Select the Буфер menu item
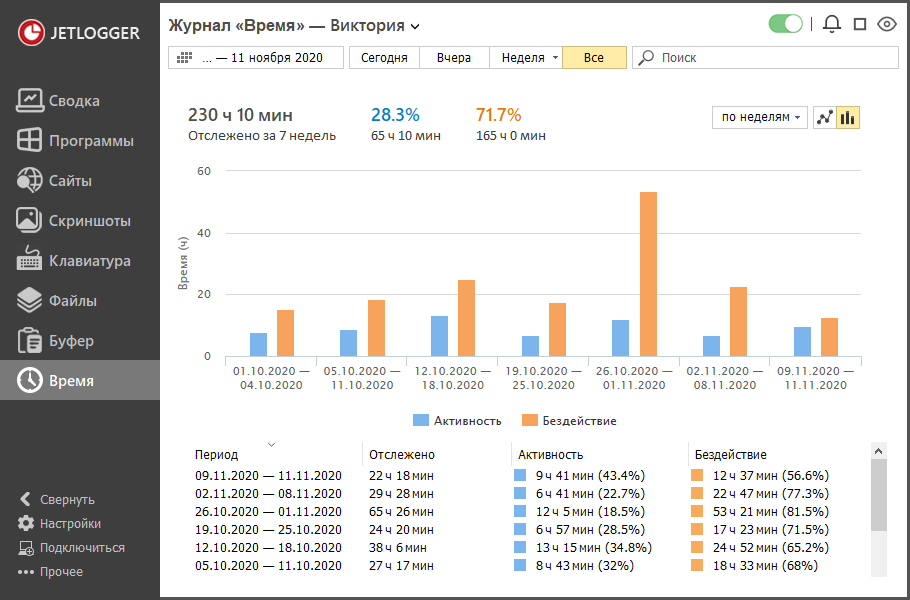Screen dimensions: 910x600 click(x=70, y=341)
